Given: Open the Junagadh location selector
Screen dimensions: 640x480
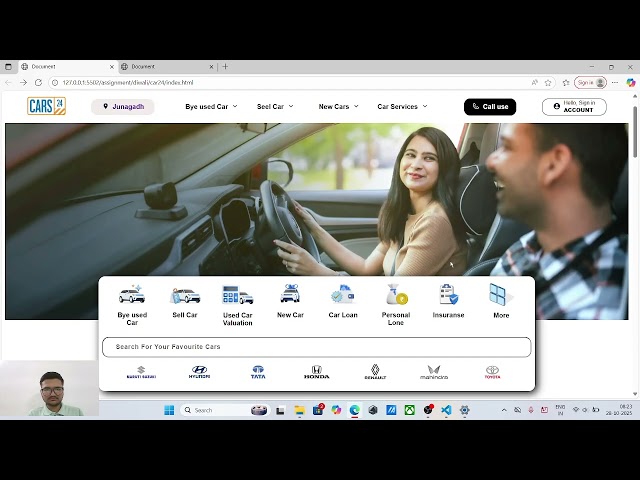Looking at the screenshot, I should [123, 107].
